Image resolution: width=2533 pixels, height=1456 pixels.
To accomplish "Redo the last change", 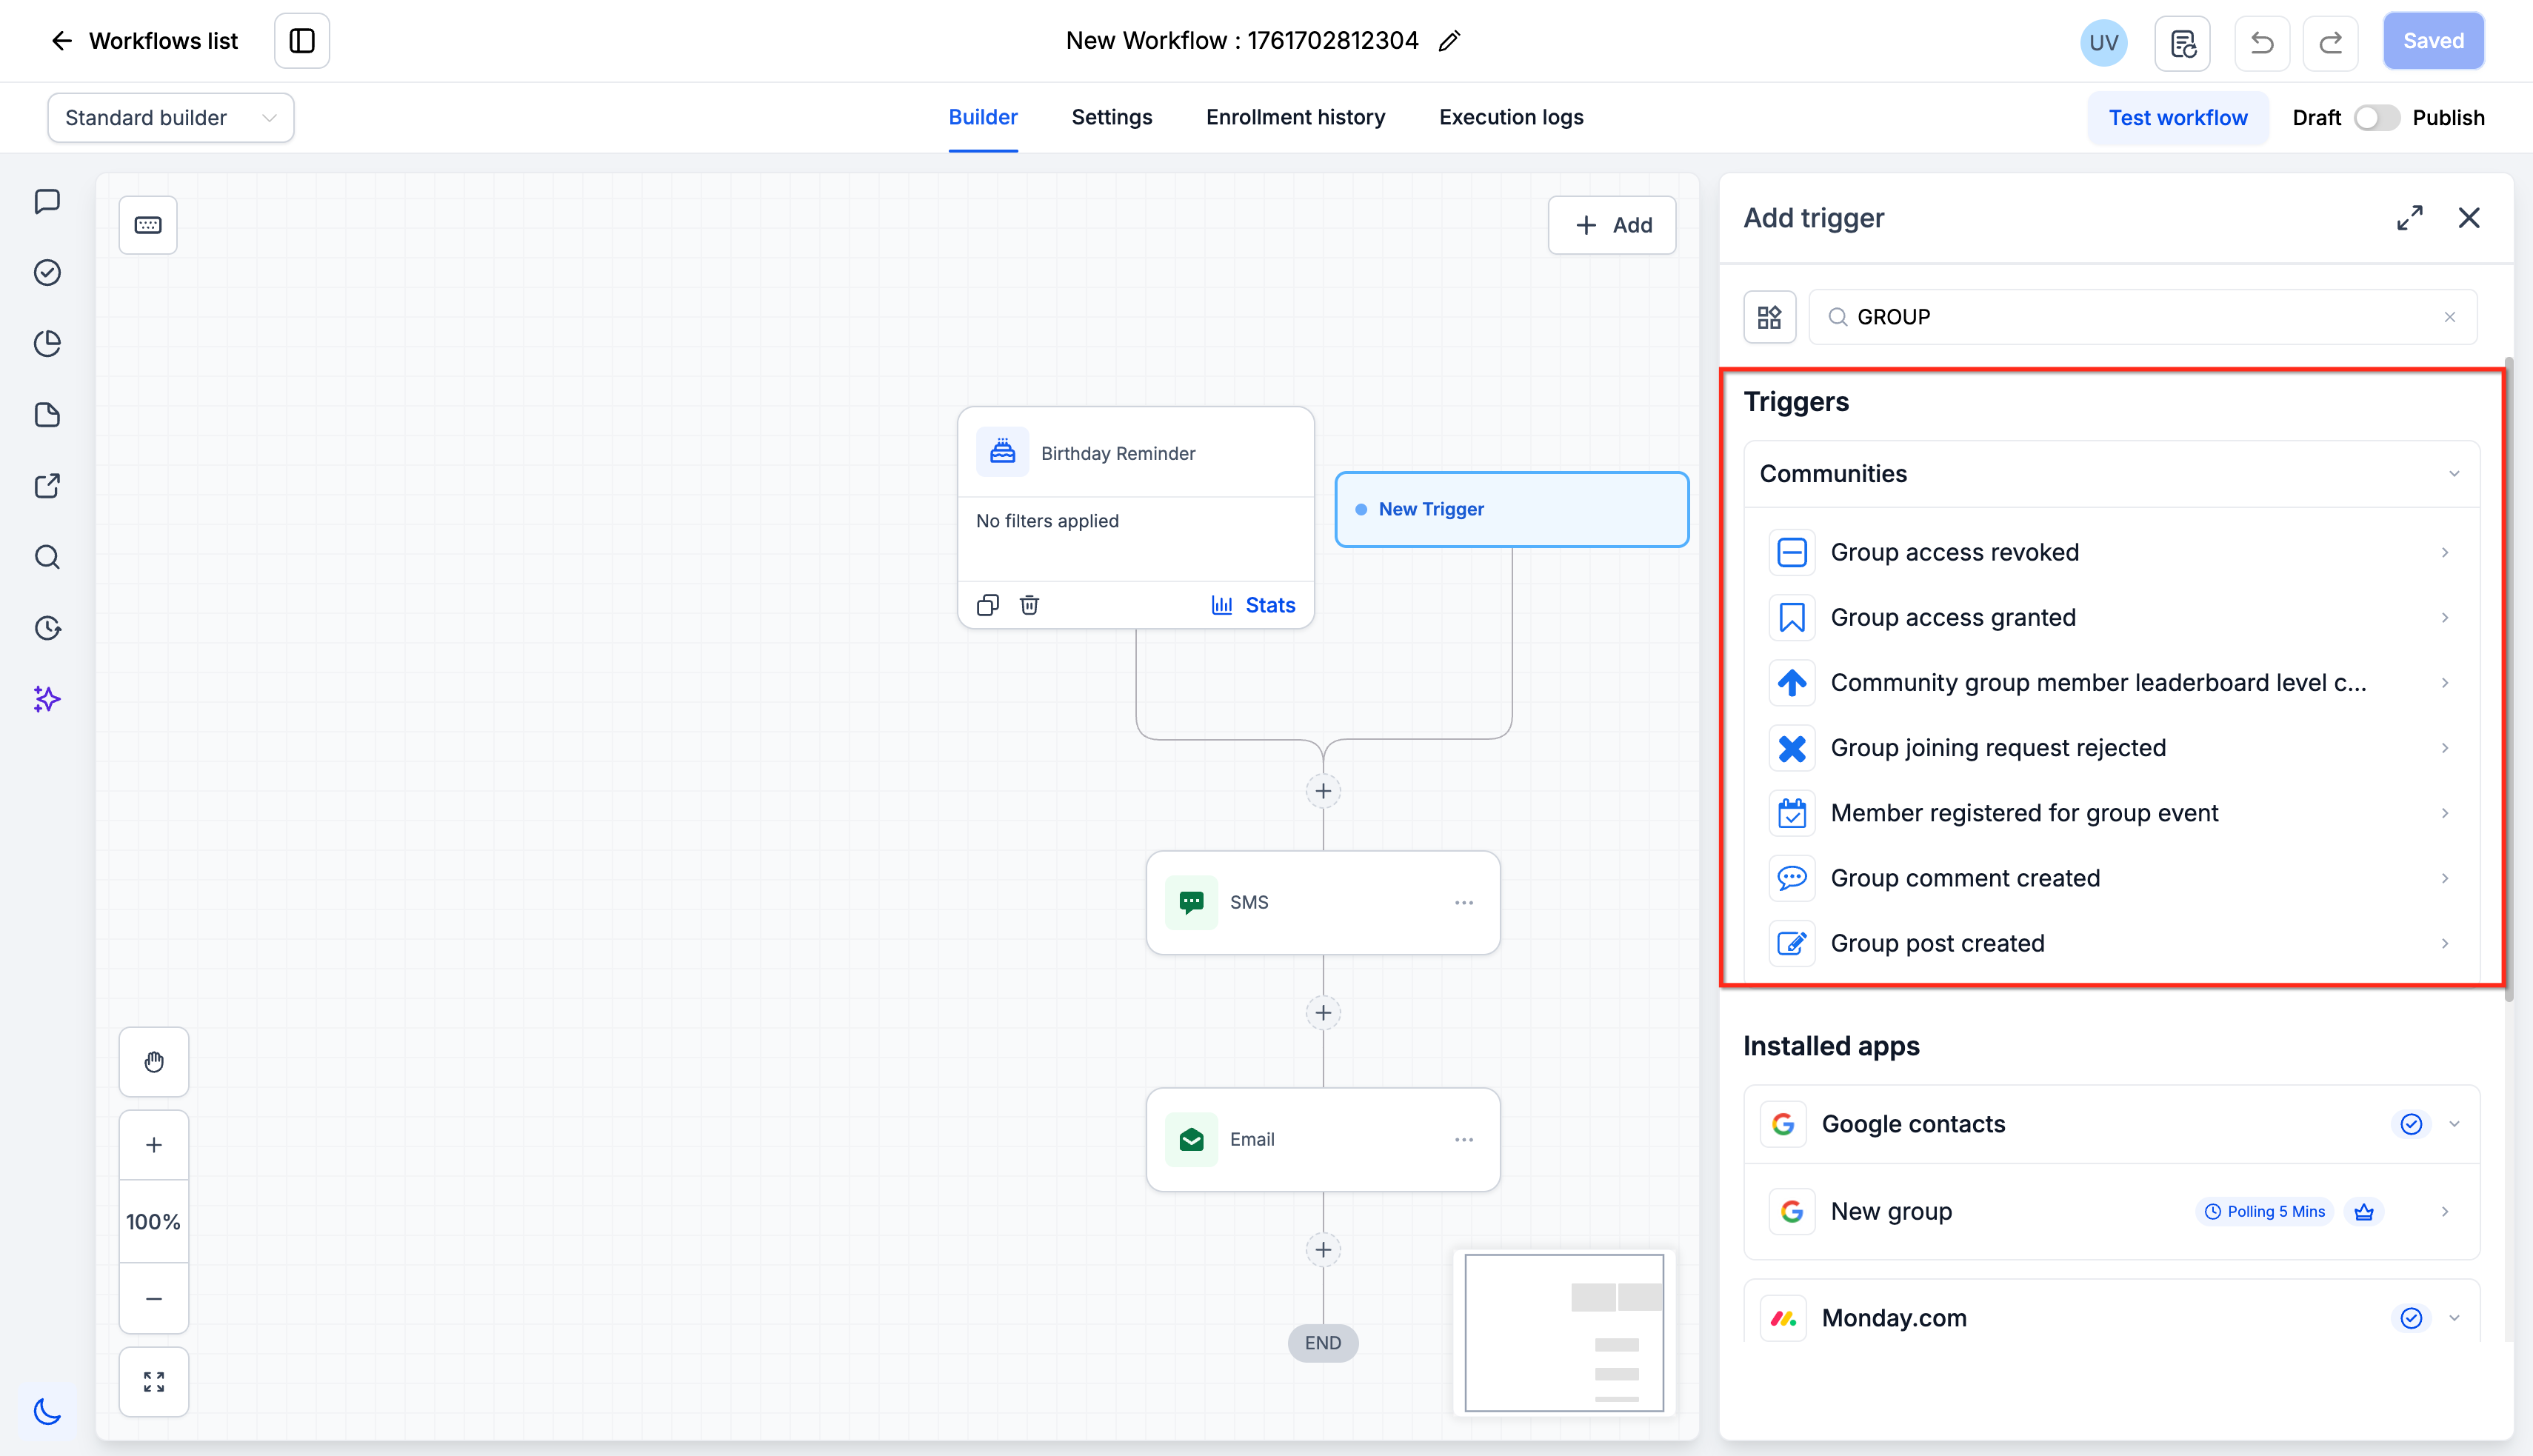I will coord(2331,42).
